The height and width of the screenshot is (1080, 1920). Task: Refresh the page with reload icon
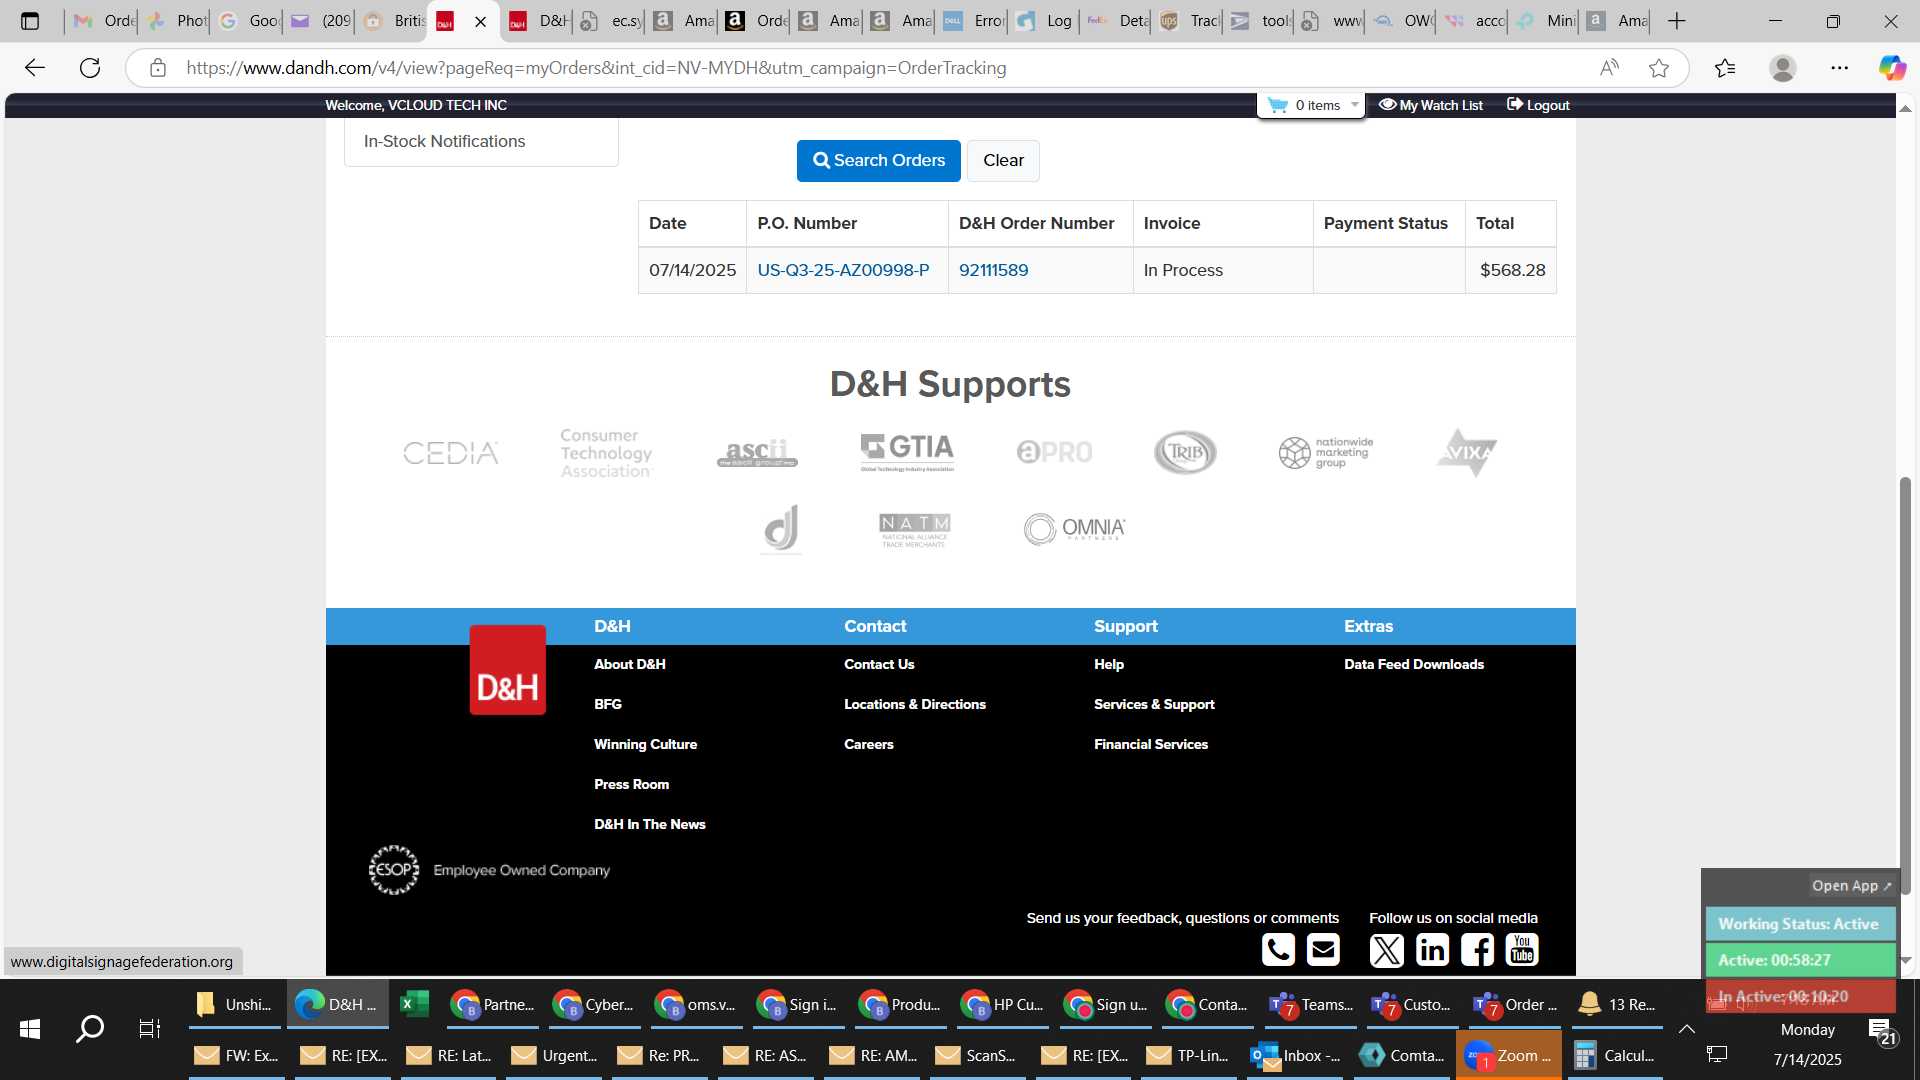pos(90,68)
